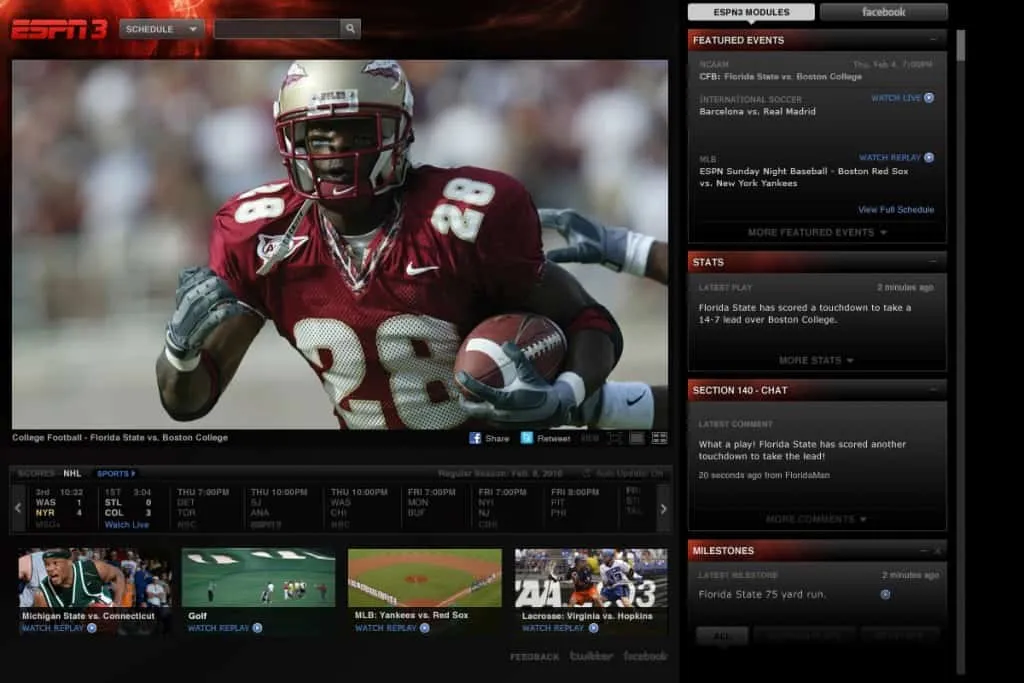Click play icon for Golf replay
The image size is (1024, 683).
click(257, 628)
